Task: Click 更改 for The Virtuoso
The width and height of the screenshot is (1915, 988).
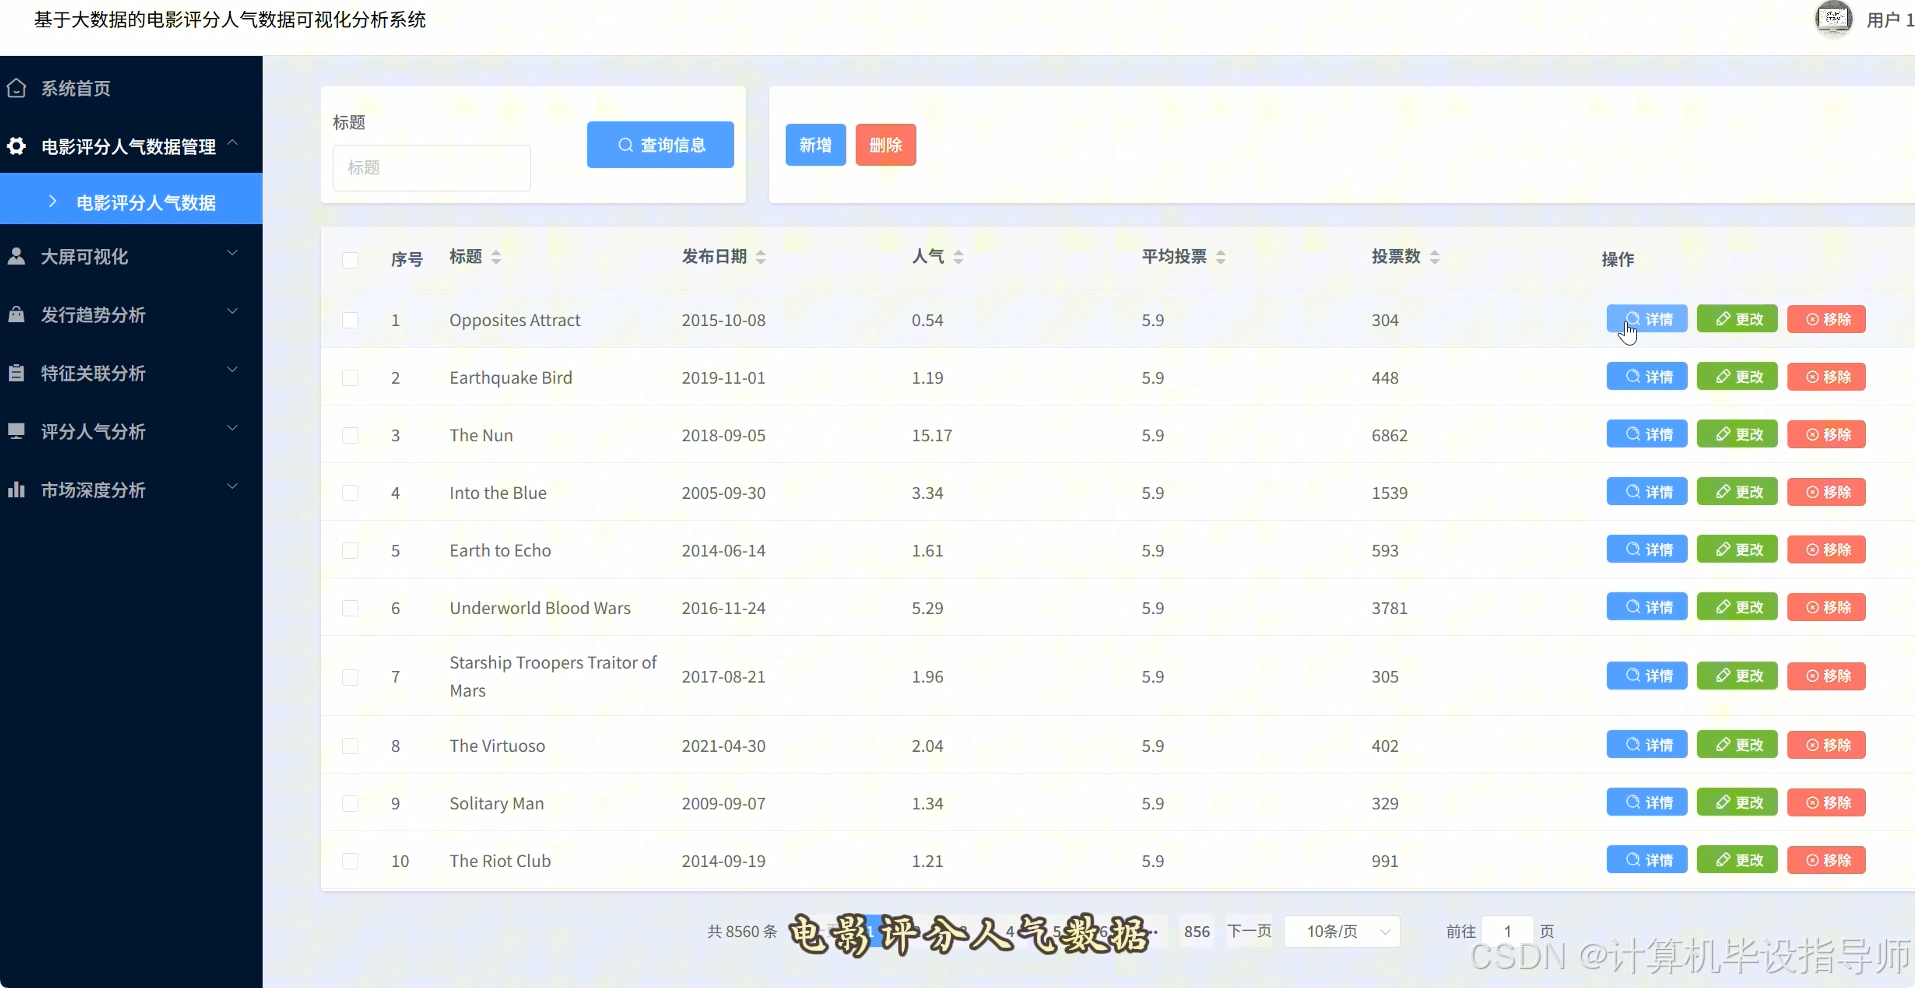Action: click(1737, 745)
